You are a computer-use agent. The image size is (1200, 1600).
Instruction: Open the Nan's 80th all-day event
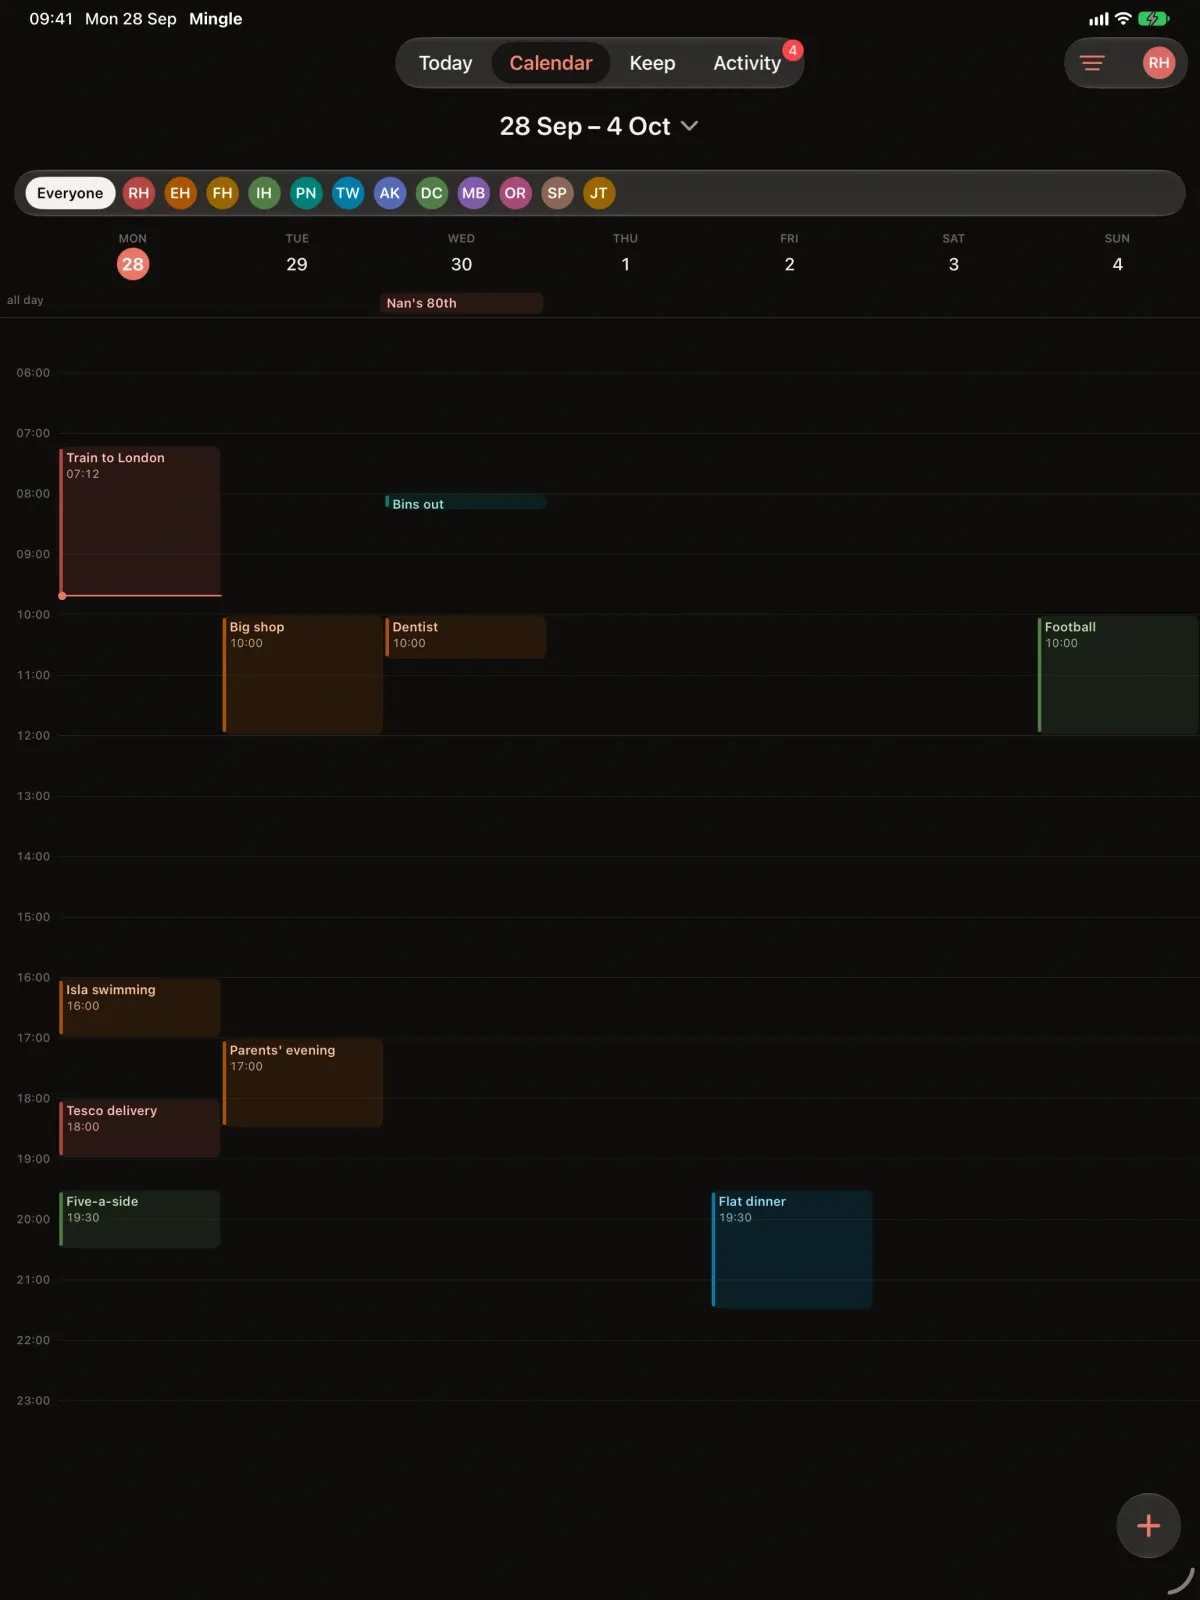[461, 303]
